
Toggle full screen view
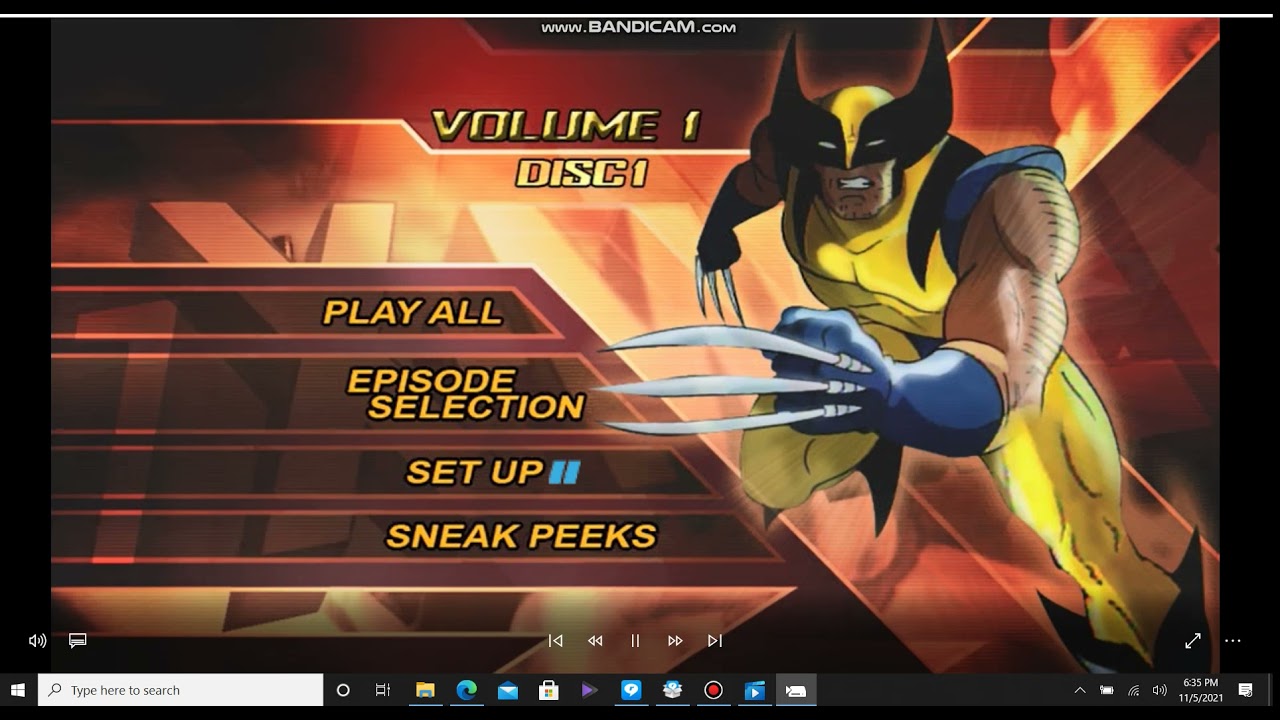1193,641
